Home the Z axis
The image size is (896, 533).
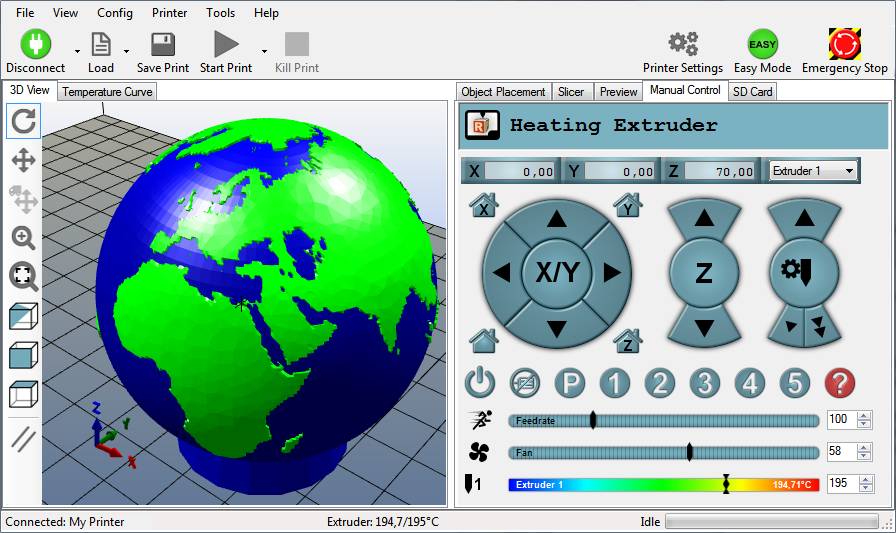pos(628,341)
